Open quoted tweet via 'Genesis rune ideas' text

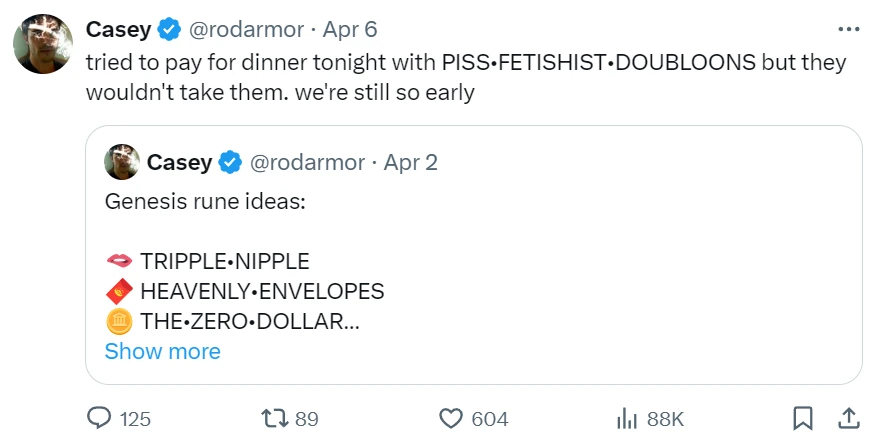click(x=204, y=201)
